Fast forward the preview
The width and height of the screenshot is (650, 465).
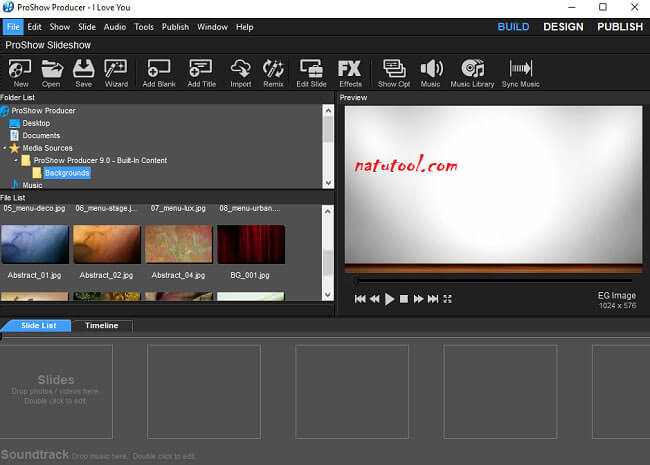click(418, 299)
